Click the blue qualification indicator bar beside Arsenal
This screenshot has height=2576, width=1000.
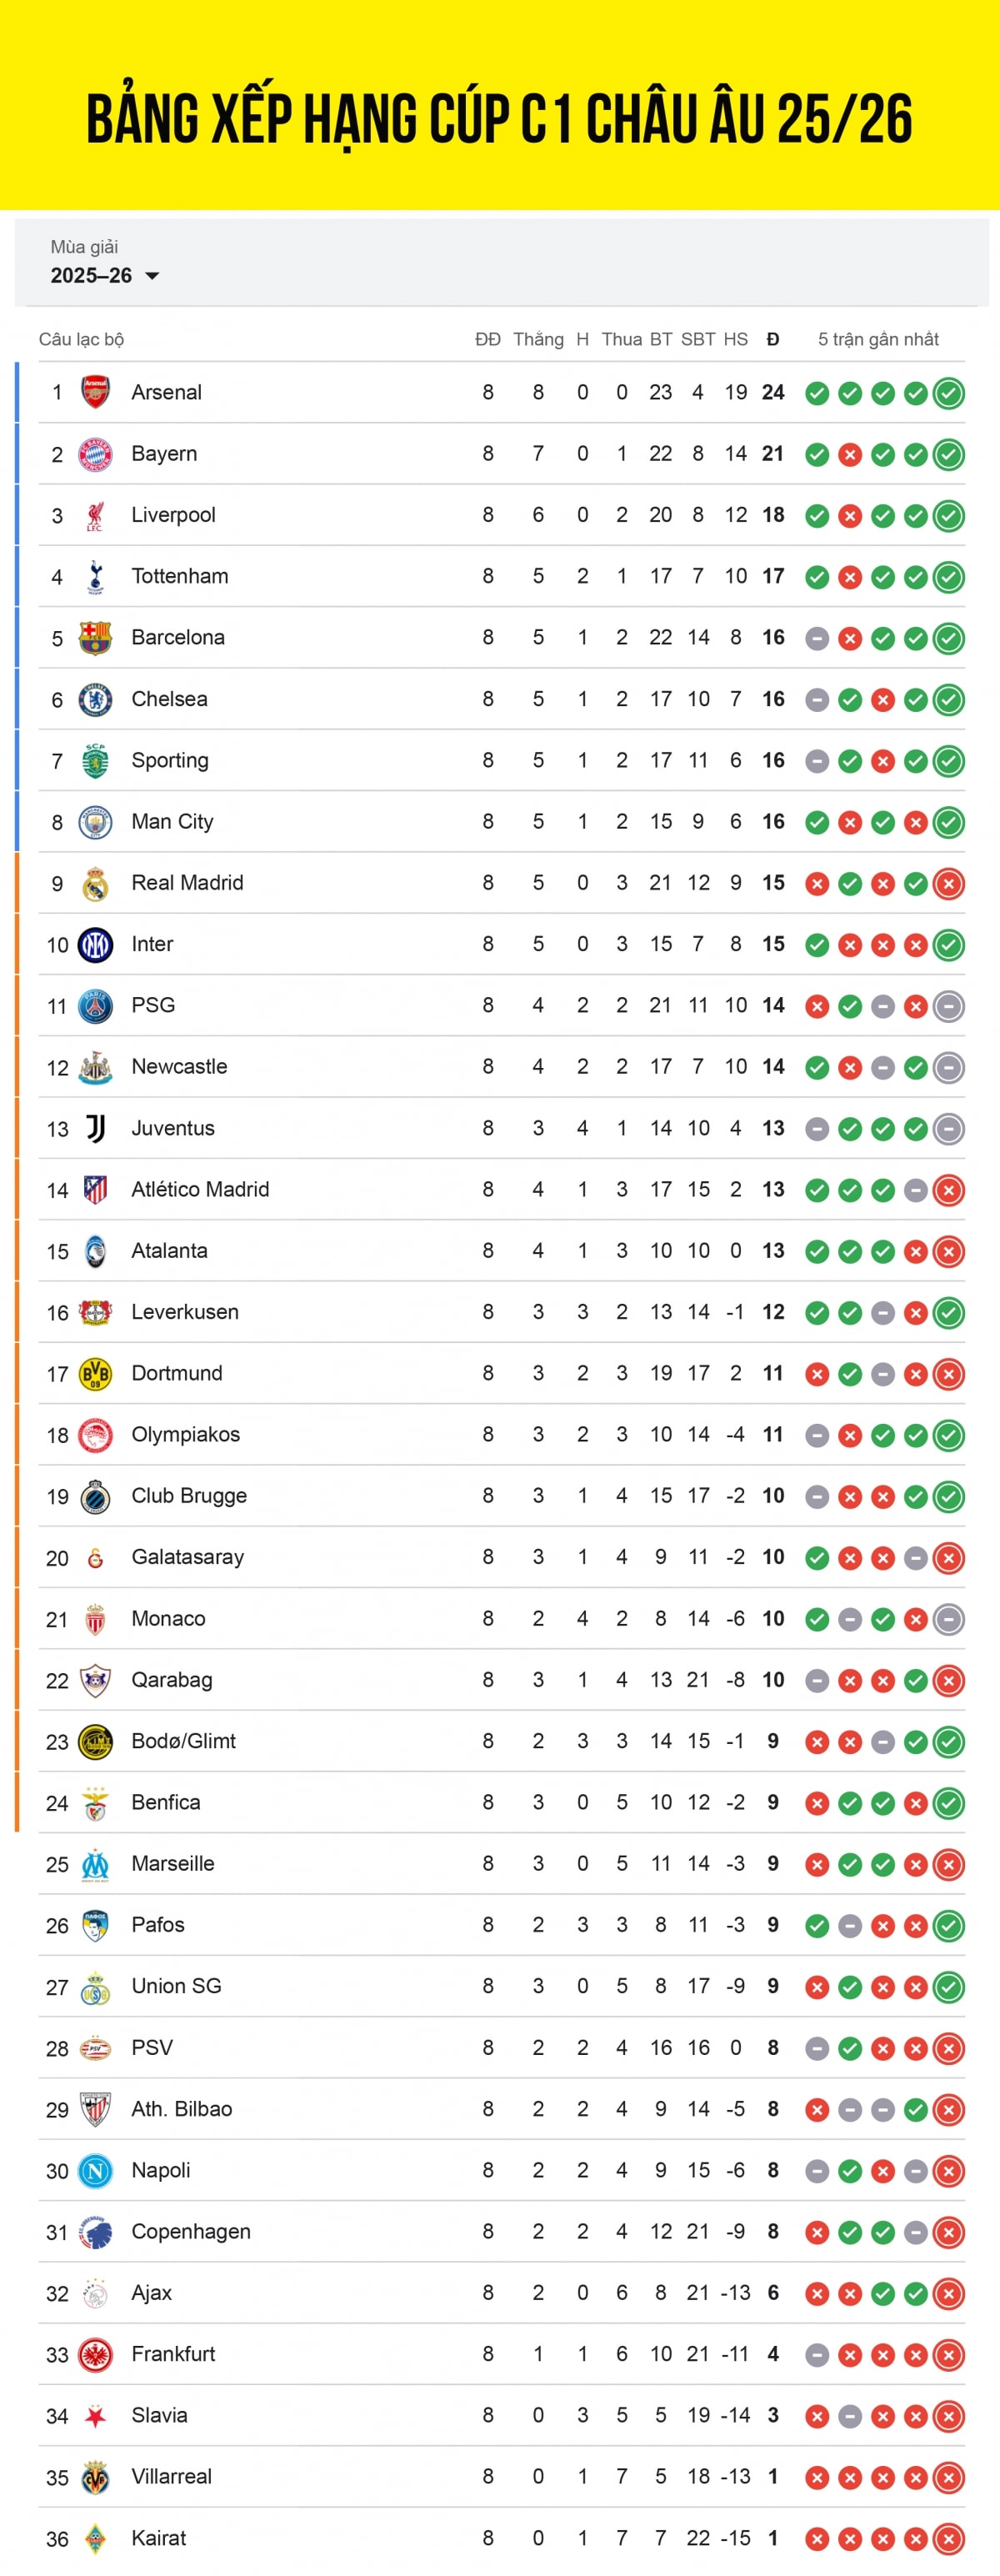(x=17, y=392)
